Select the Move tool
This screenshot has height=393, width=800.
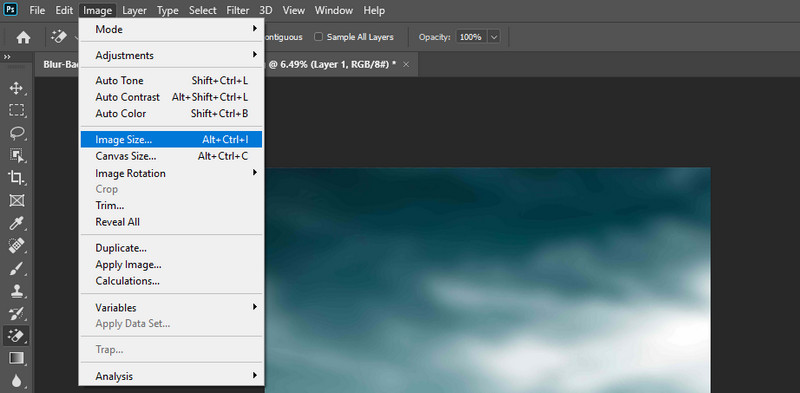pyautogui.click(x=17, y=88)
